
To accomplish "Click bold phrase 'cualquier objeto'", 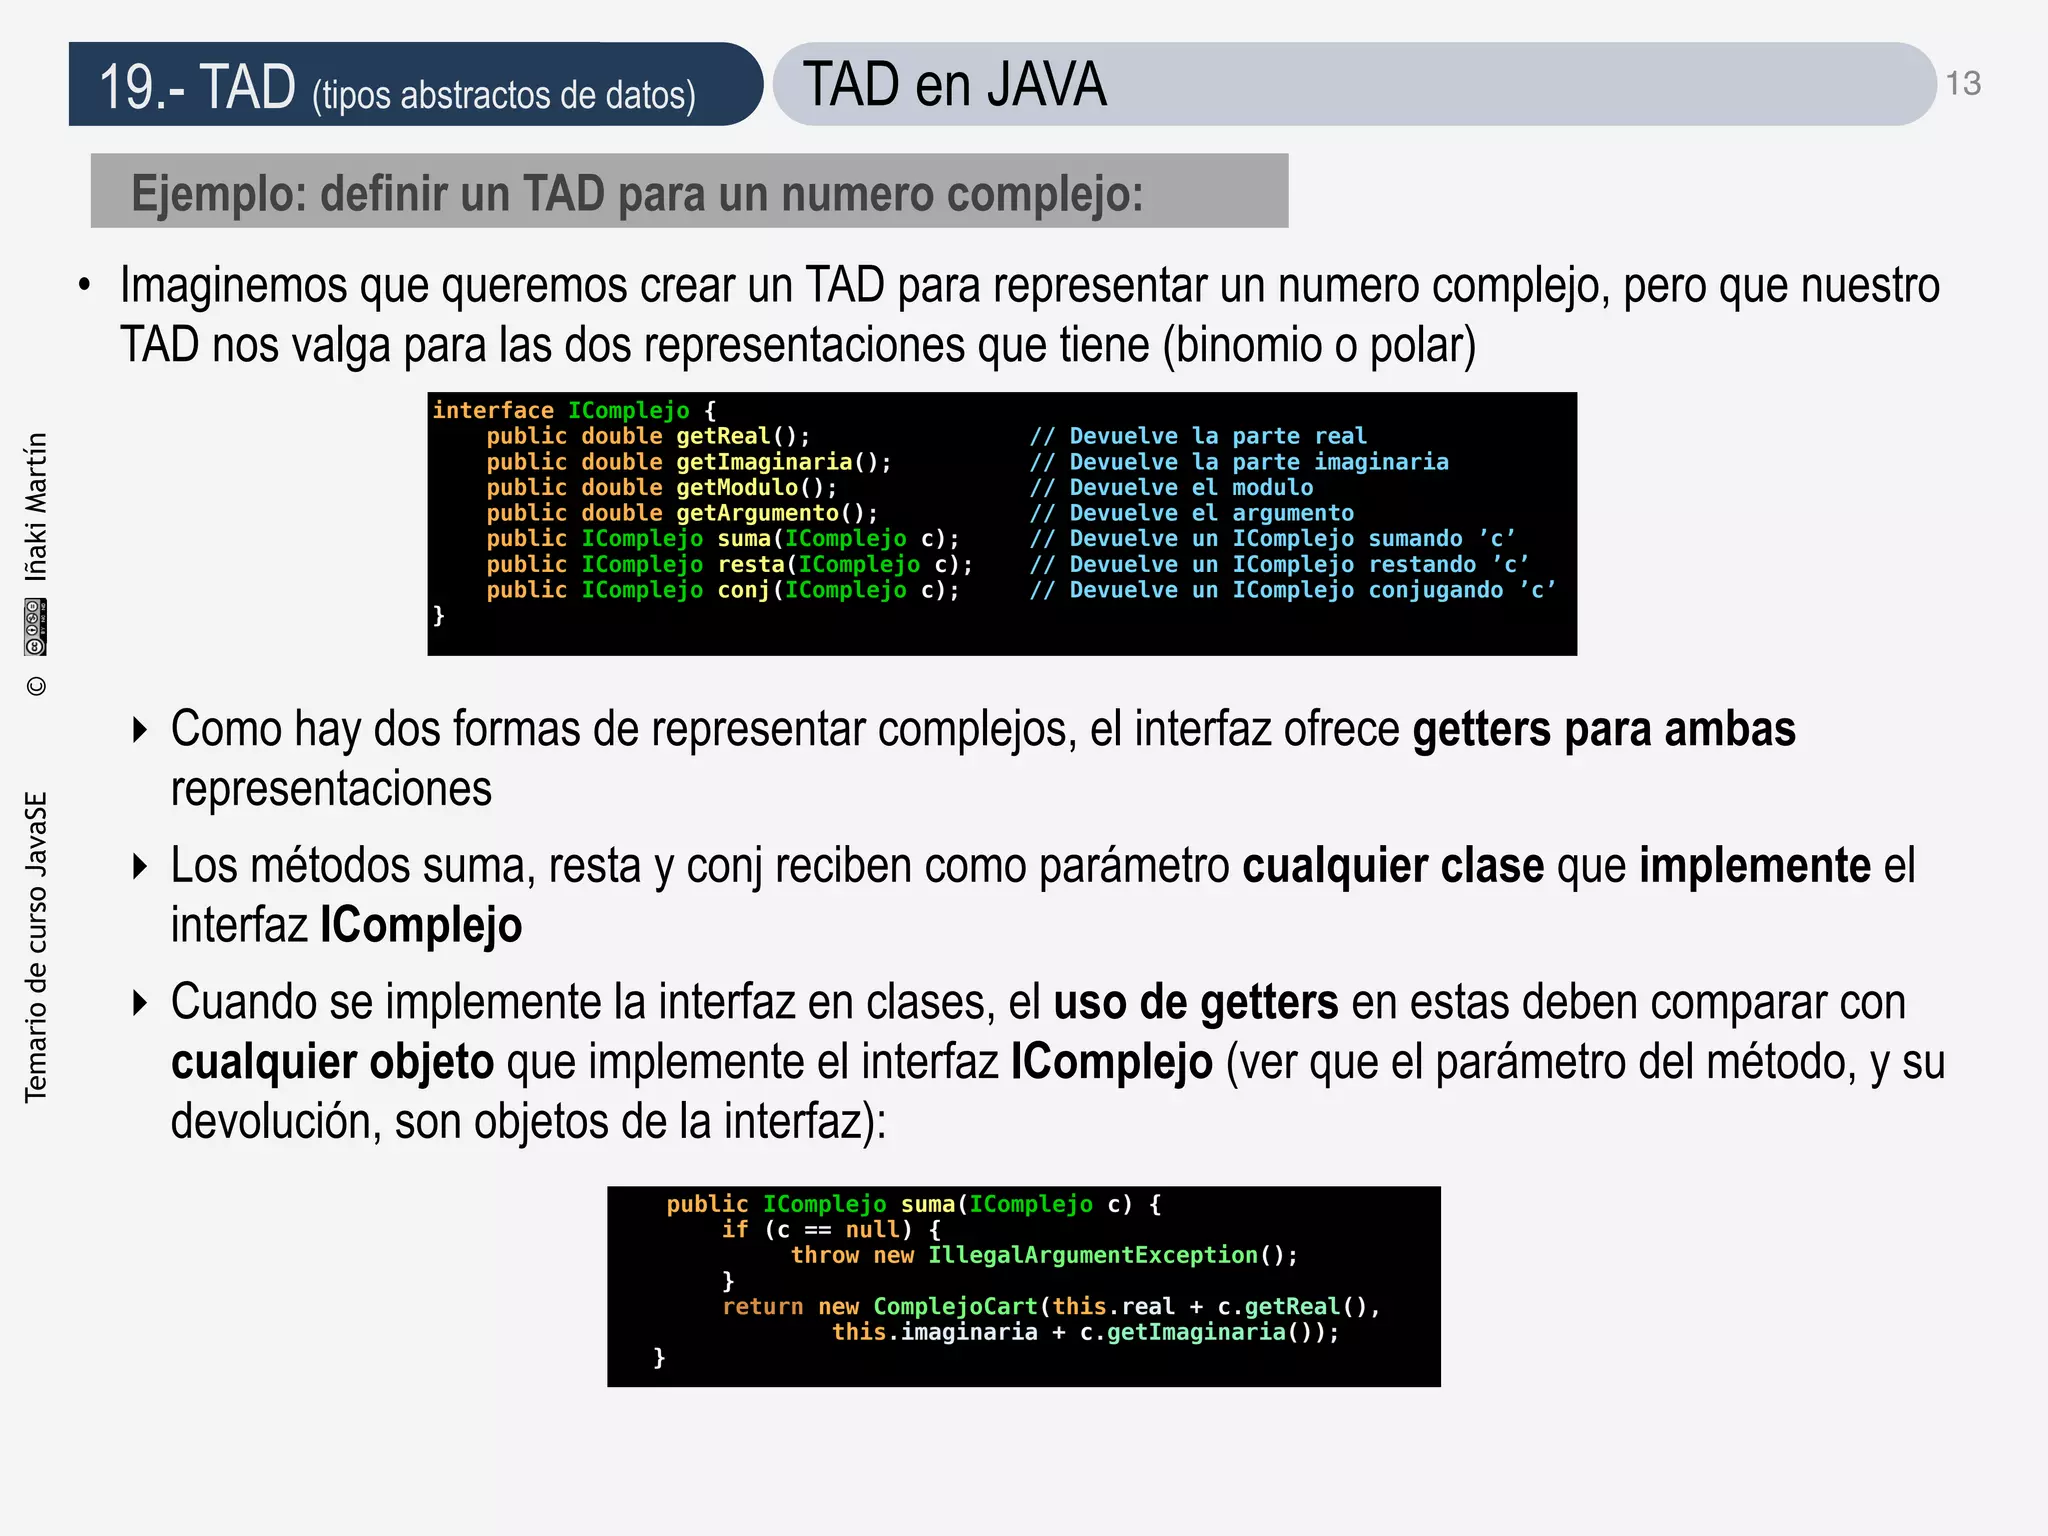I will pyautogui.click(x=332, y=1062).
